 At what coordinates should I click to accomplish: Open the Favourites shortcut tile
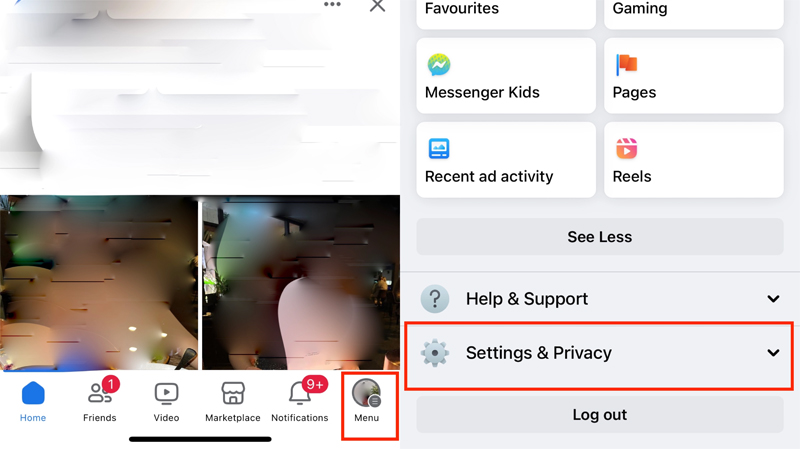click(x=506, y=12)
